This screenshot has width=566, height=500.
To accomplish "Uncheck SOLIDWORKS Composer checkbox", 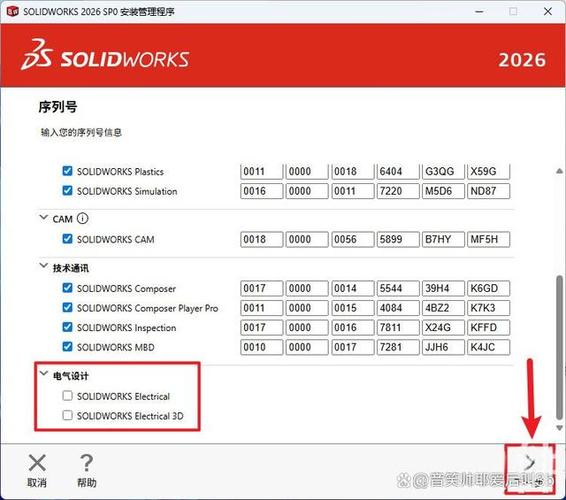I will point(67,288).
